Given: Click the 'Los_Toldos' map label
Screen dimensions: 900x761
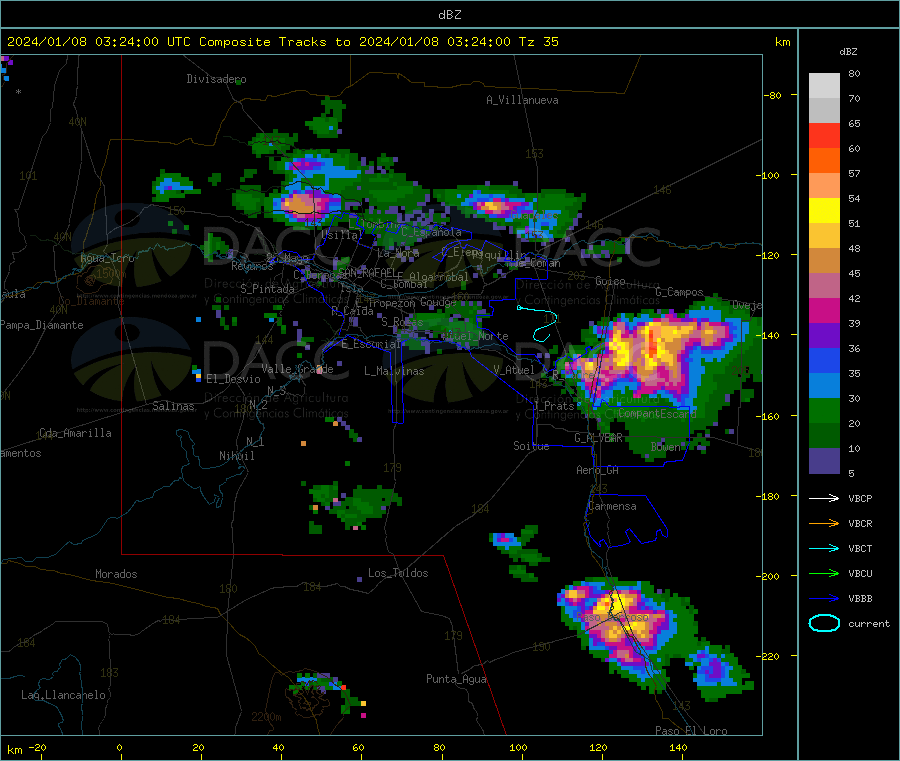Looking at the screenshot, I should (398, 573).
